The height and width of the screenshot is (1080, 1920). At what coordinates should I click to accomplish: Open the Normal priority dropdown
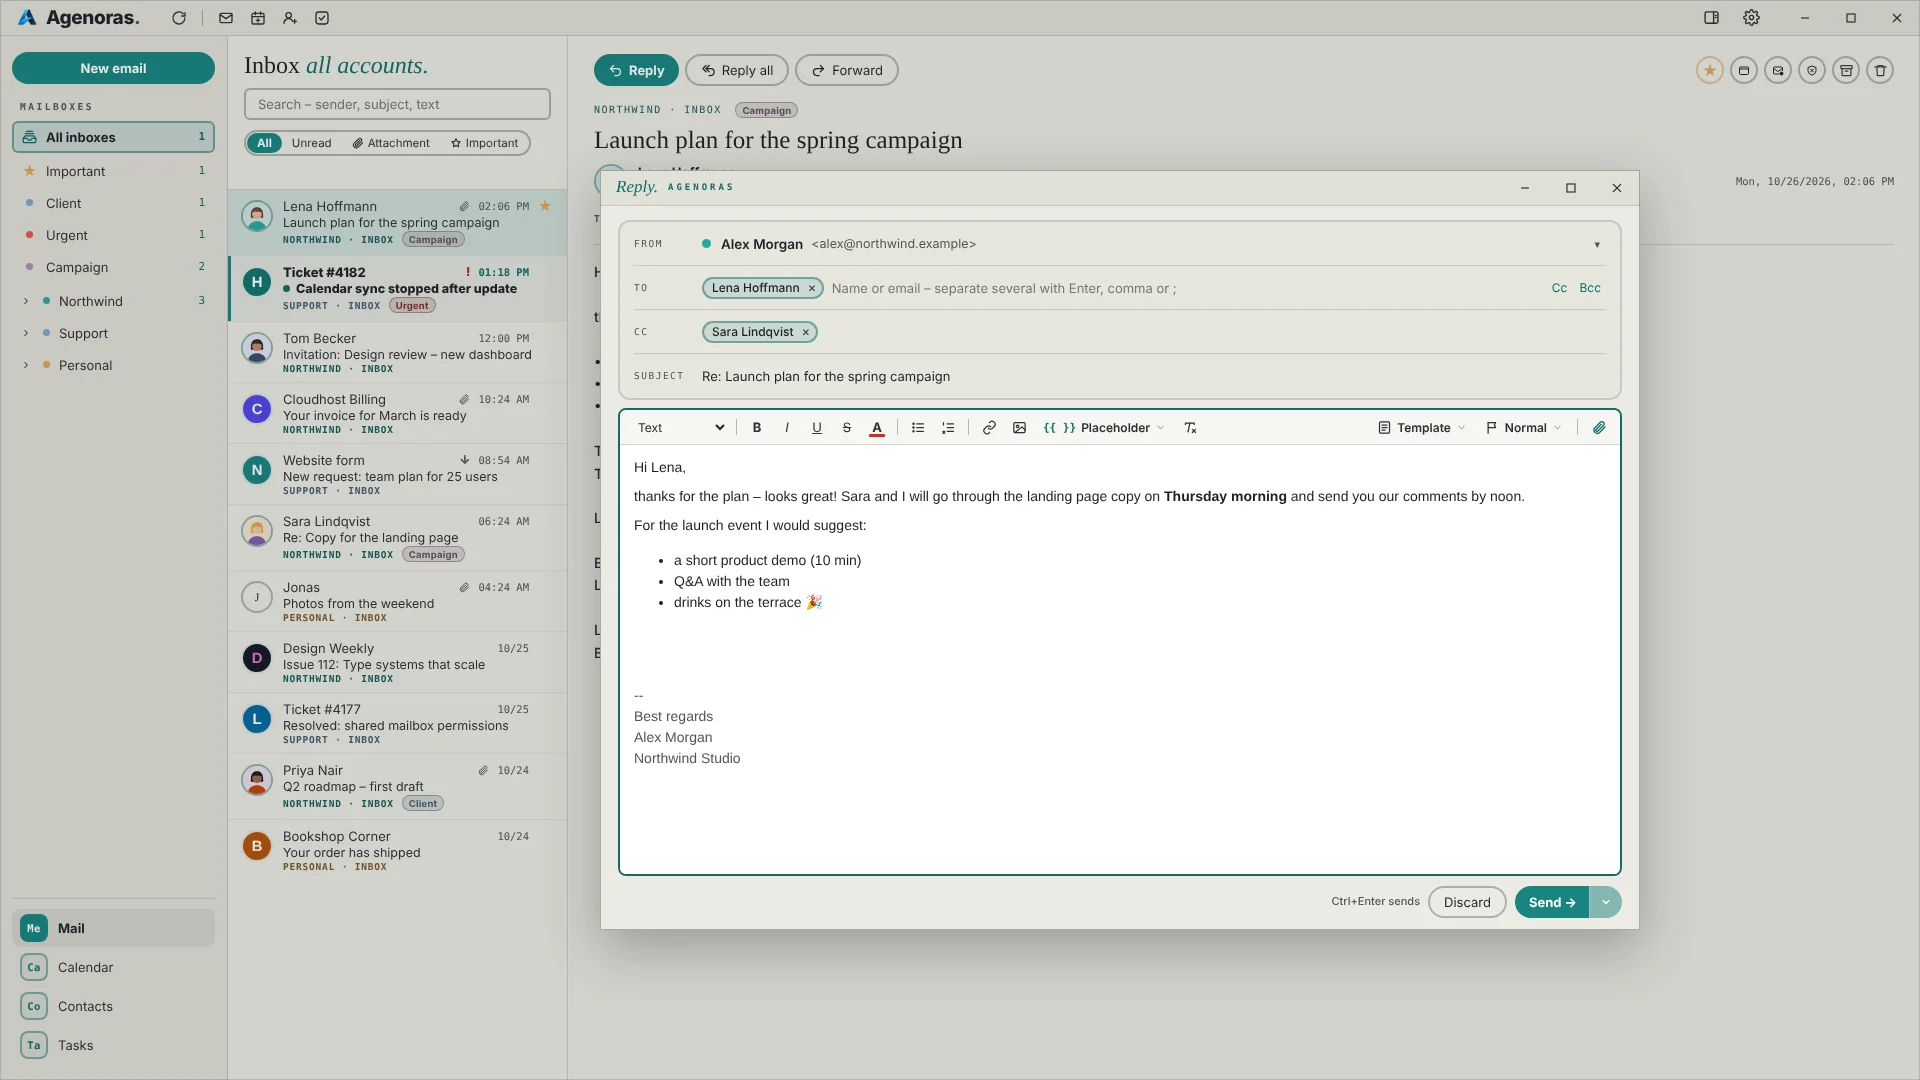point(1524,428)
